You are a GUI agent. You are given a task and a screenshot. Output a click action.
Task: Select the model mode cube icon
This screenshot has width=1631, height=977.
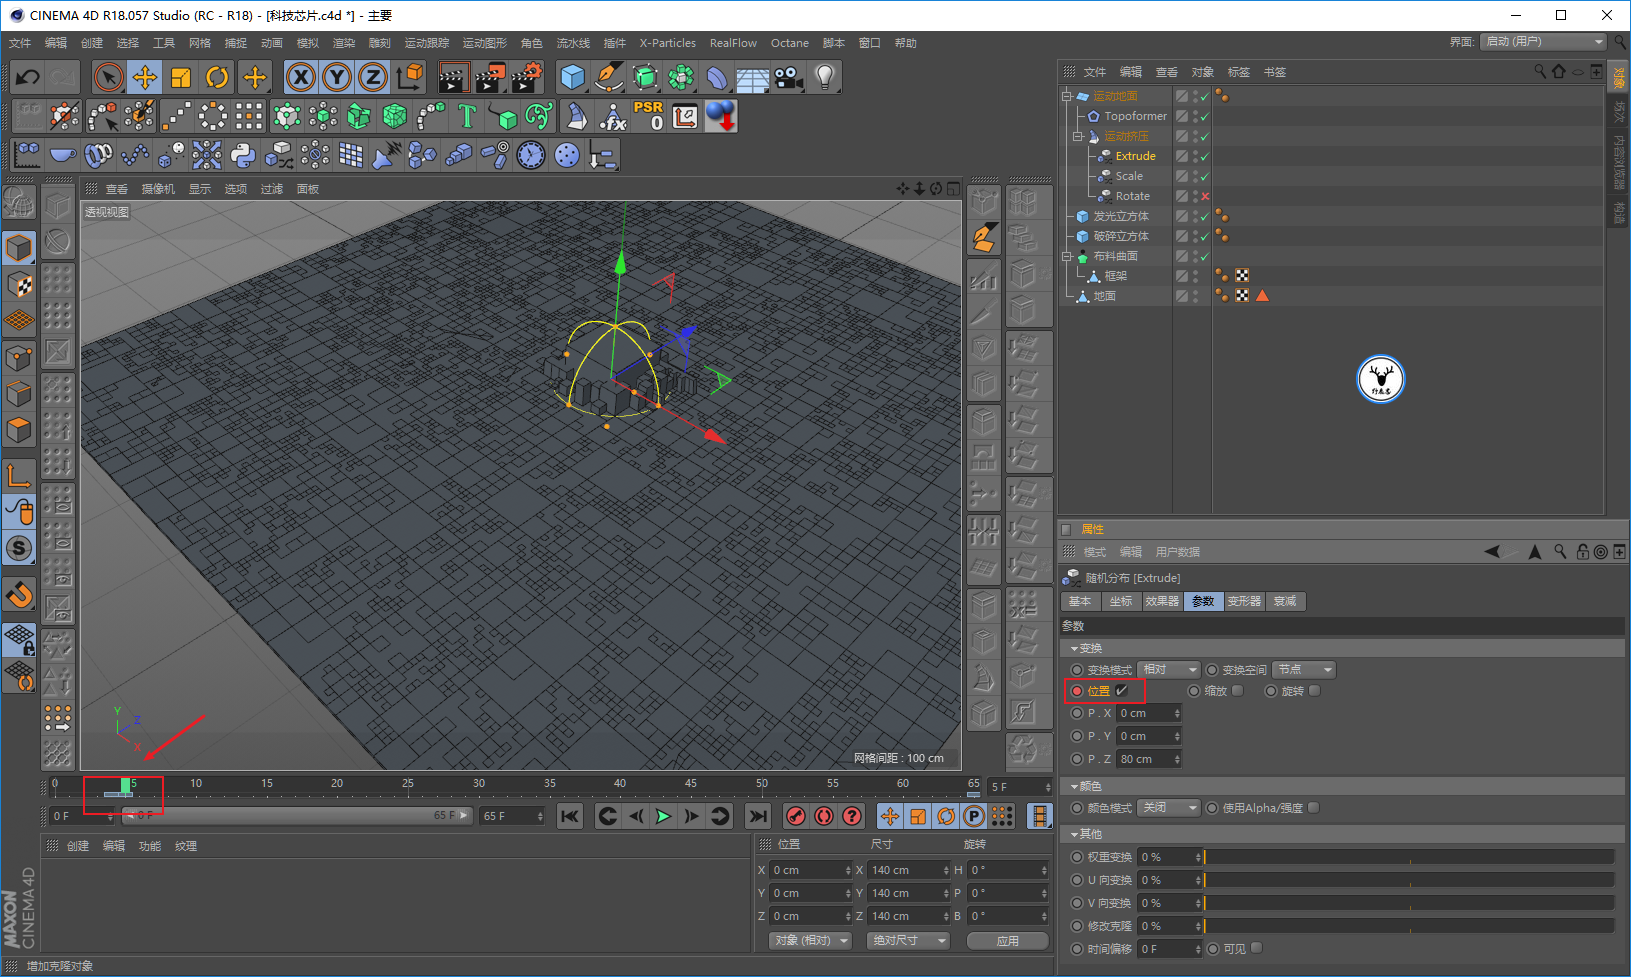coord(19,247)
